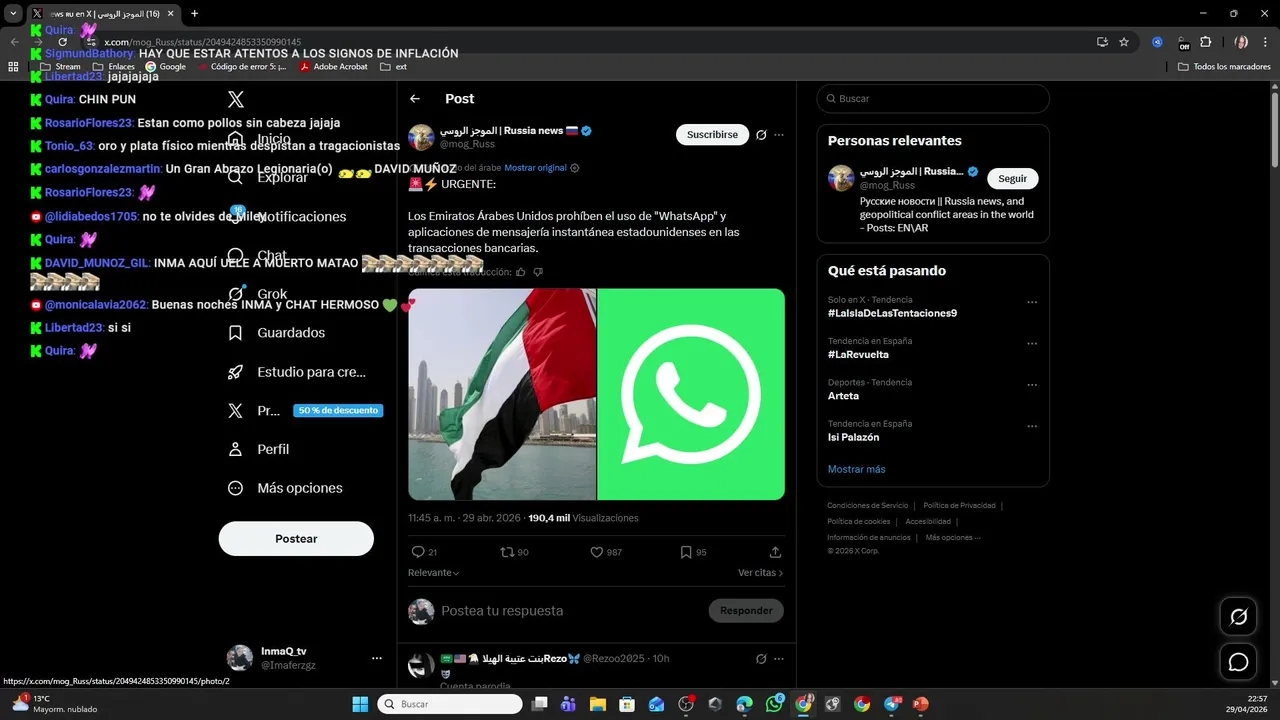1280x720 pixels.
Task: Open Grok action on Rezoo2025 reply
Action: point(761,659)
